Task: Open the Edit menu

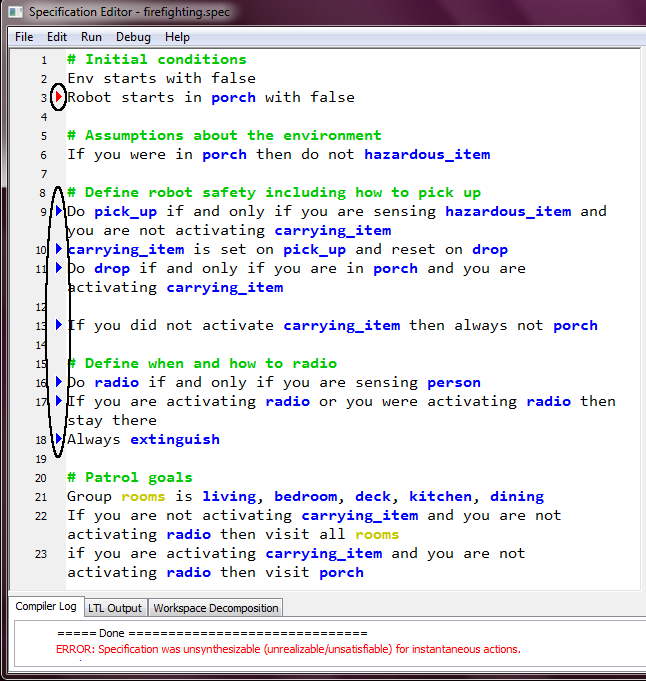Action: 57,37
